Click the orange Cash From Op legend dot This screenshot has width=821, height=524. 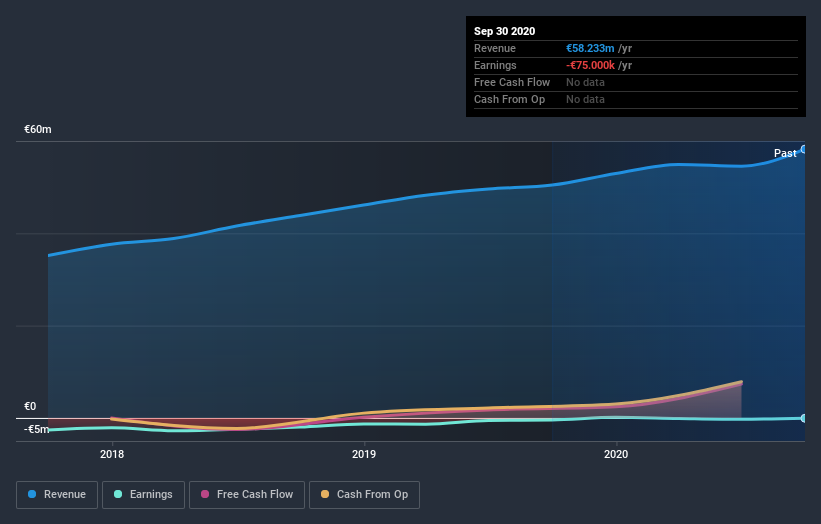325,494
